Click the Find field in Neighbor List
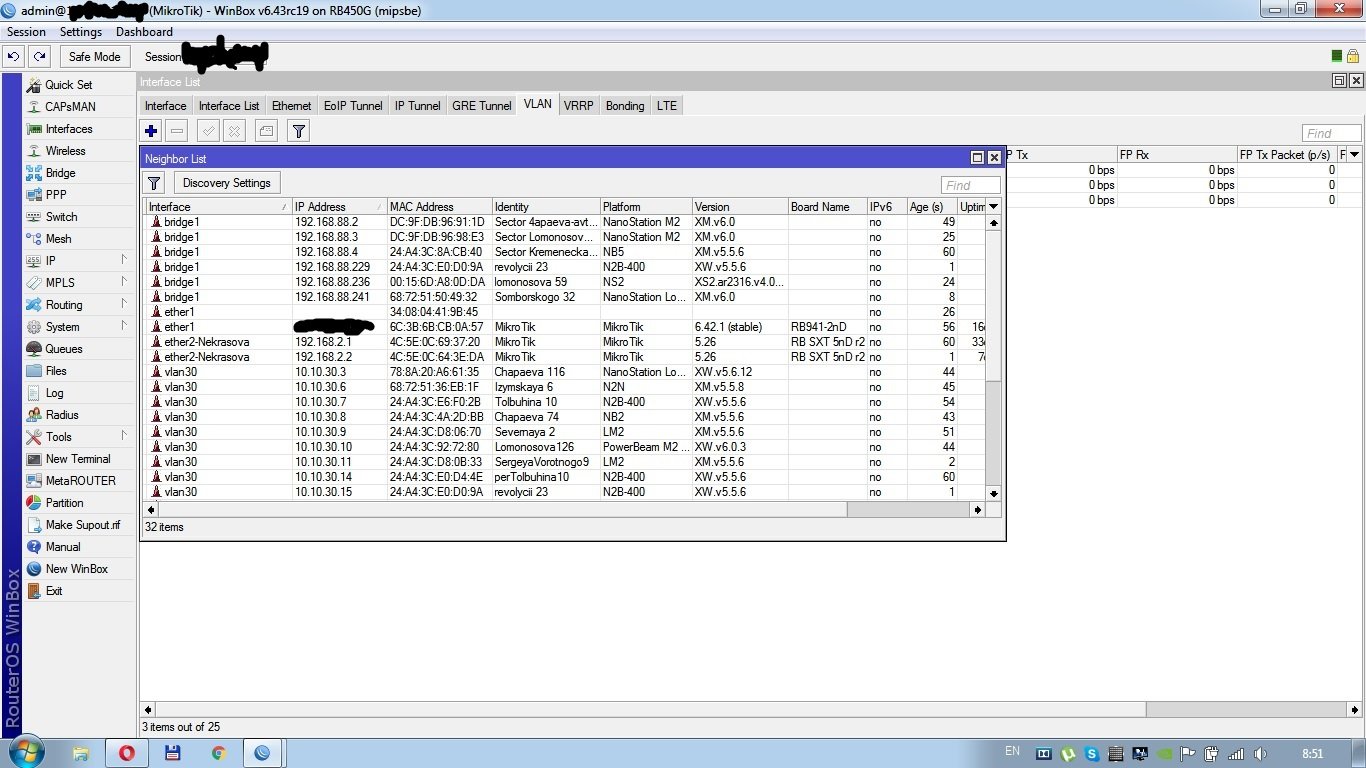 [x=971, y=185]
